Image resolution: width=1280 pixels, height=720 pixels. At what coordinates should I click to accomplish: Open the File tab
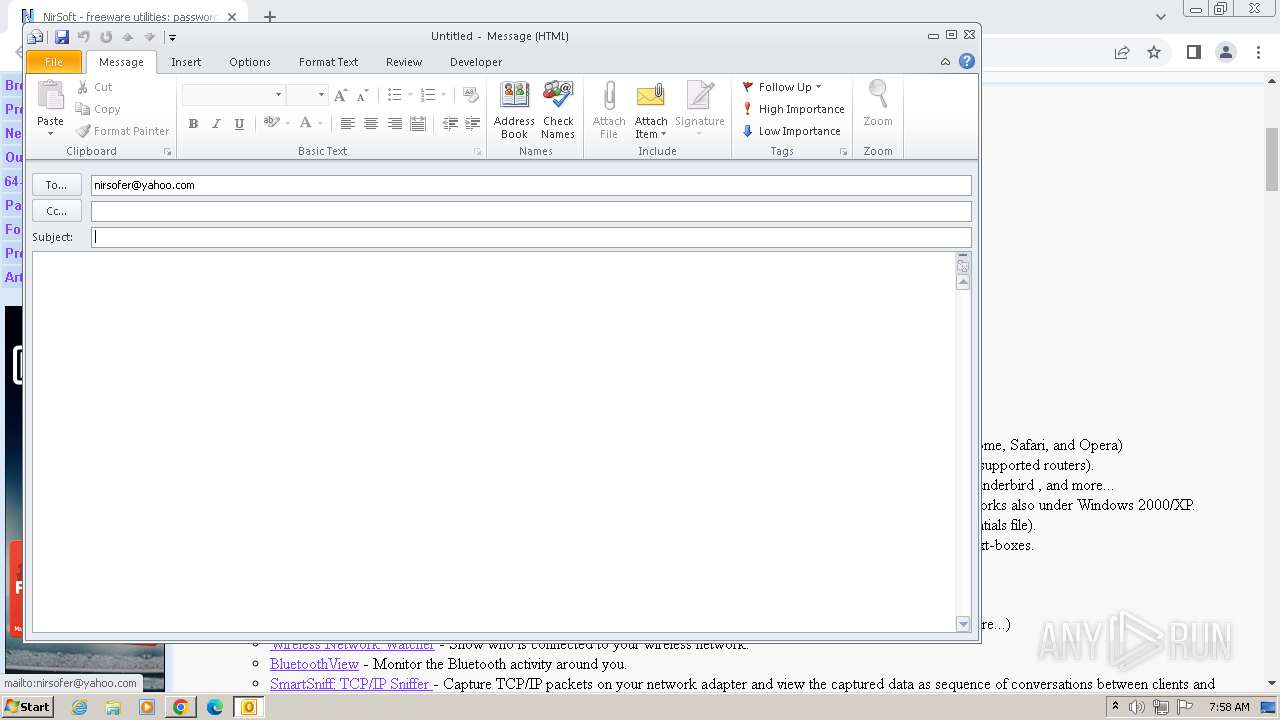point(54,62)
